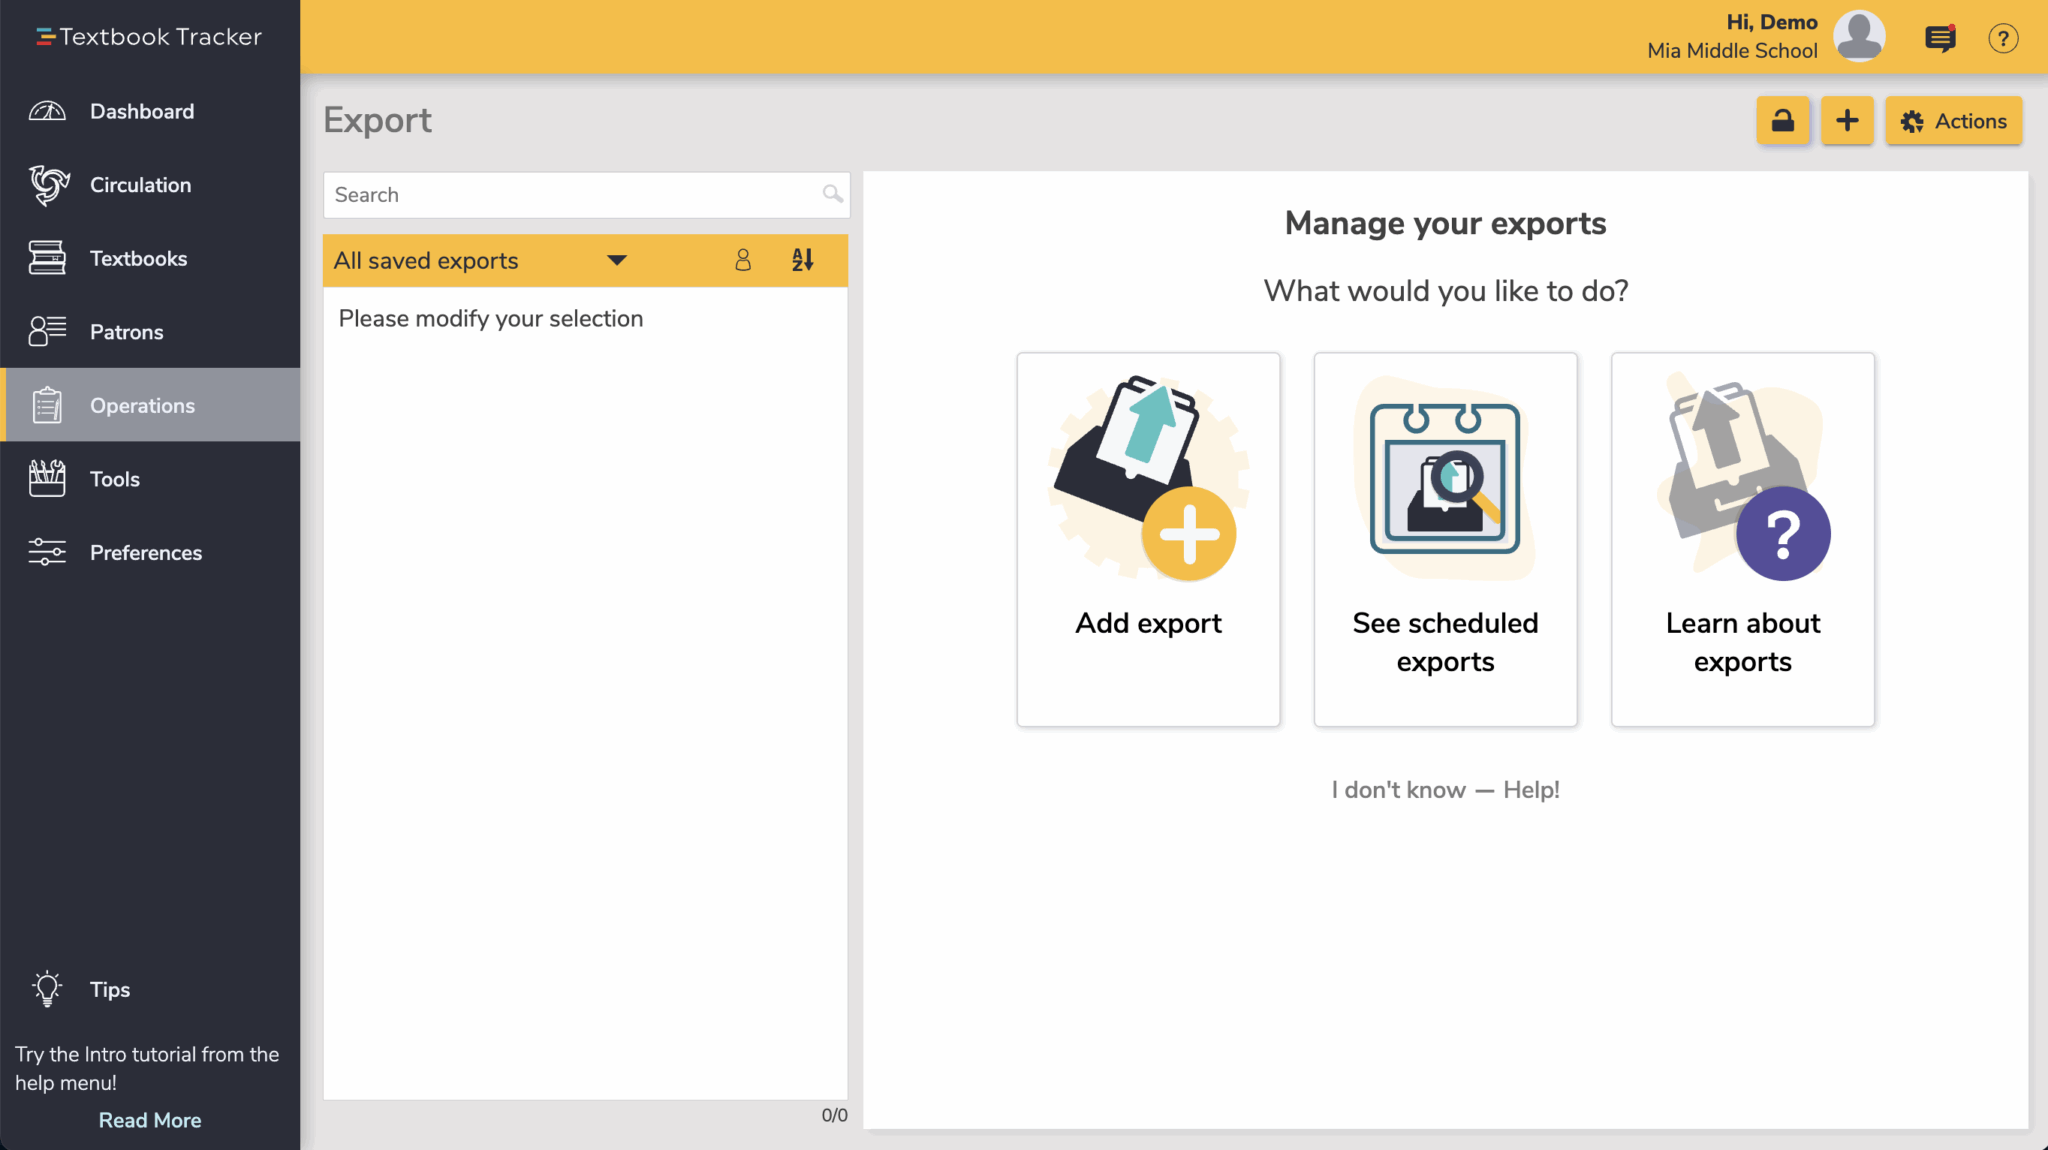Viewport: 2048px width, 1150px height.
Task: Click the magnifier icon in search box
Action: tap(832, 194)
